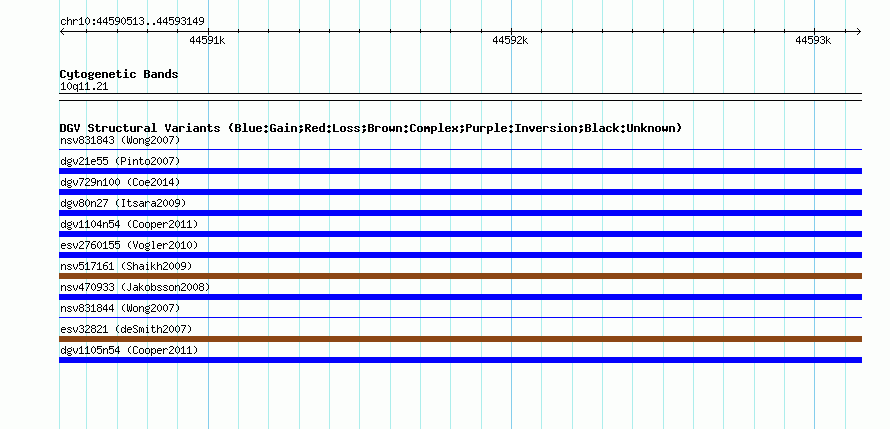Click the thin nsv831843 variant line
The image size is (890, 429).
(x=460, y=150)
